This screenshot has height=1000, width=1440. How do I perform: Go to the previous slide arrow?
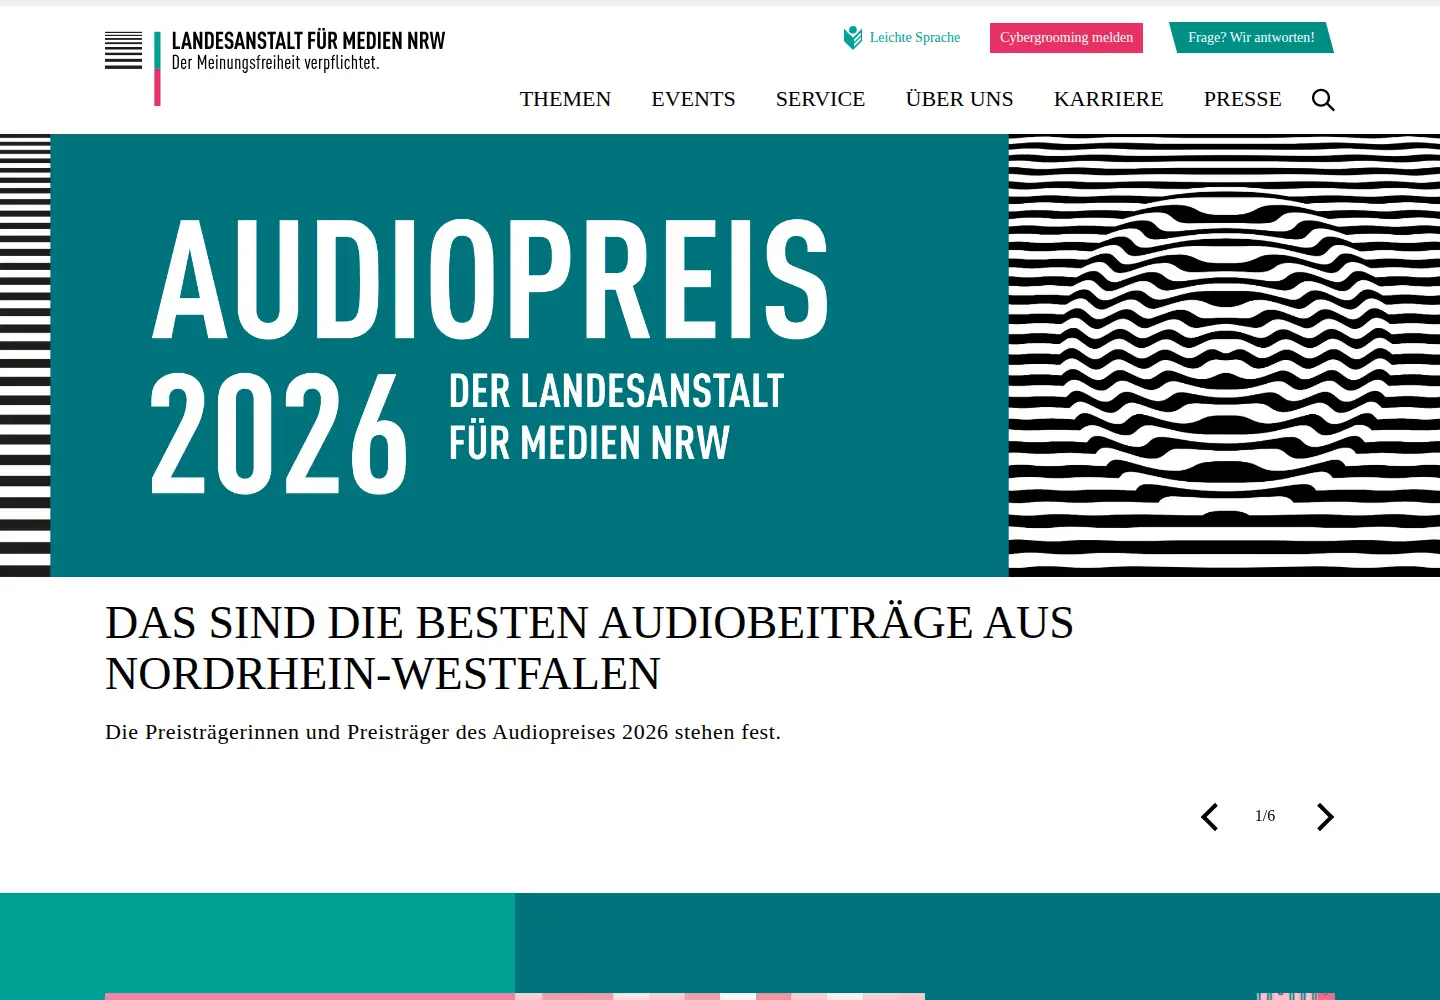(x=1210, y=817)
